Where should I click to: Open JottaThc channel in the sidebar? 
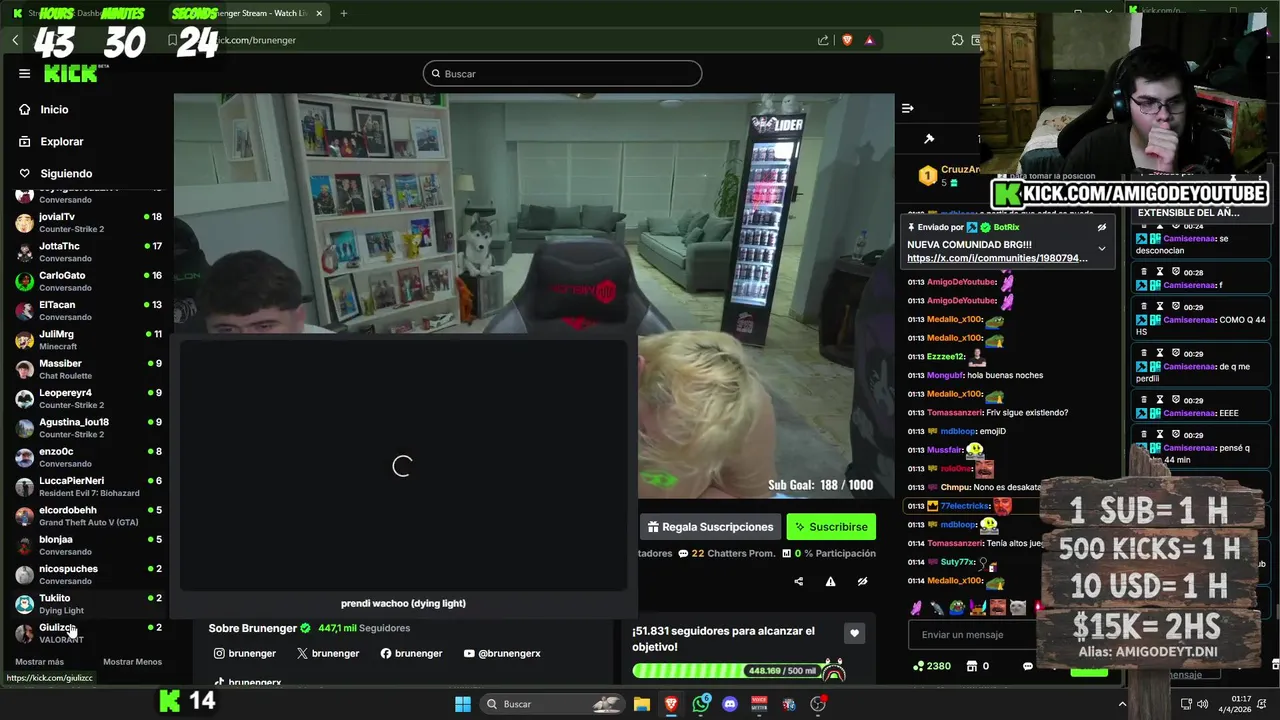(88, 252)
